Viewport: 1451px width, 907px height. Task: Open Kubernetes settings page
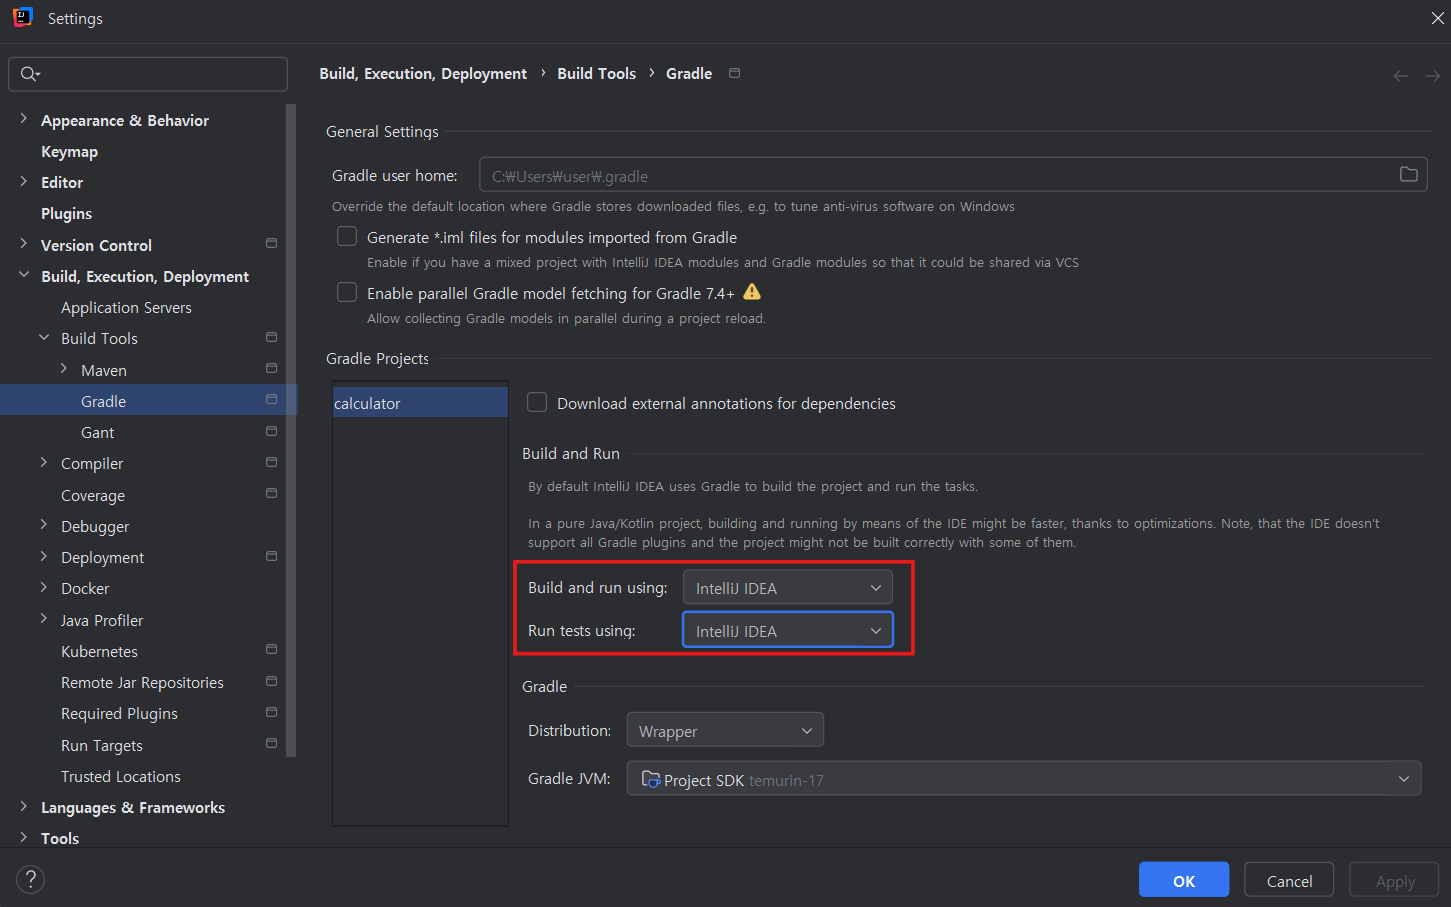[x=99, y=651]
